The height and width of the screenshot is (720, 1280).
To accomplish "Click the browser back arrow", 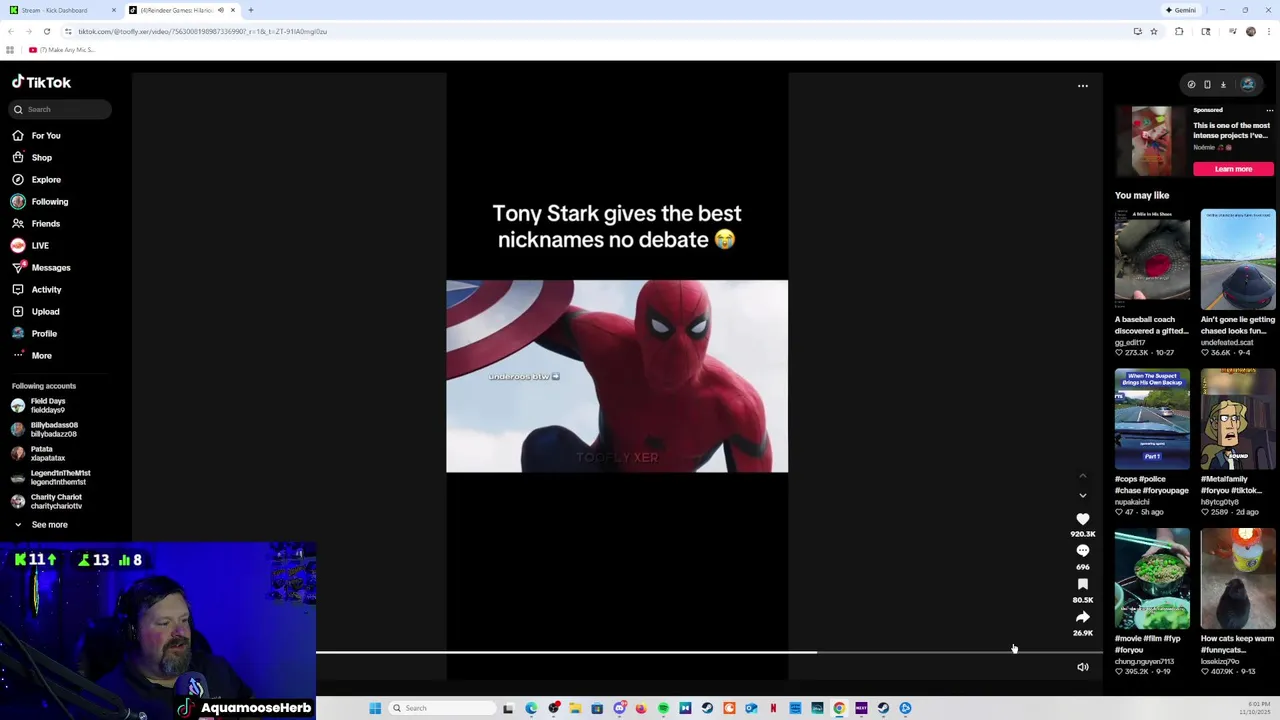I will [x=11, y=31].
